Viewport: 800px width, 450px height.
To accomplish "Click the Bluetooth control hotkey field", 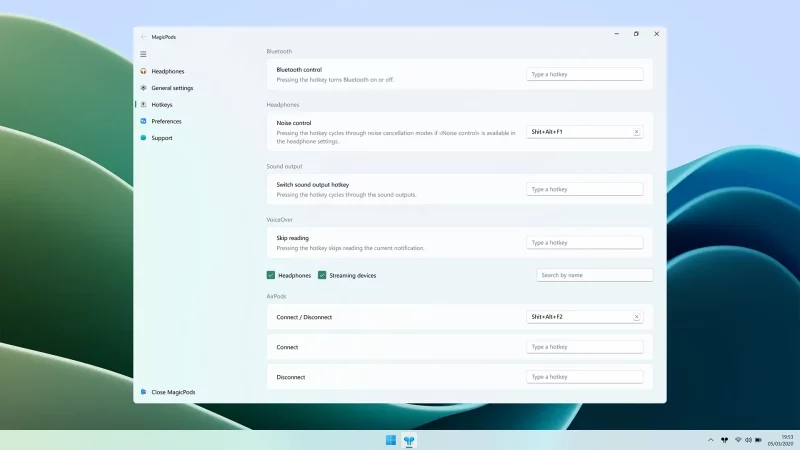I will (x=584, y=74).
